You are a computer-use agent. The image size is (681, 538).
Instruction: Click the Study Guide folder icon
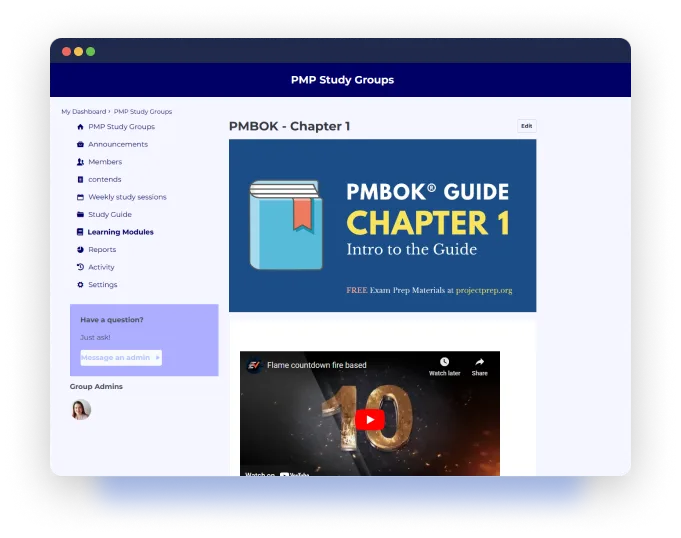pyautogui.click(x=80, y=215)
